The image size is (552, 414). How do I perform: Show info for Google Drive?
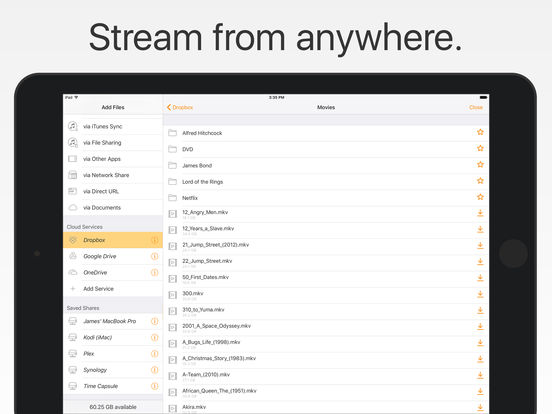point(155,256)
